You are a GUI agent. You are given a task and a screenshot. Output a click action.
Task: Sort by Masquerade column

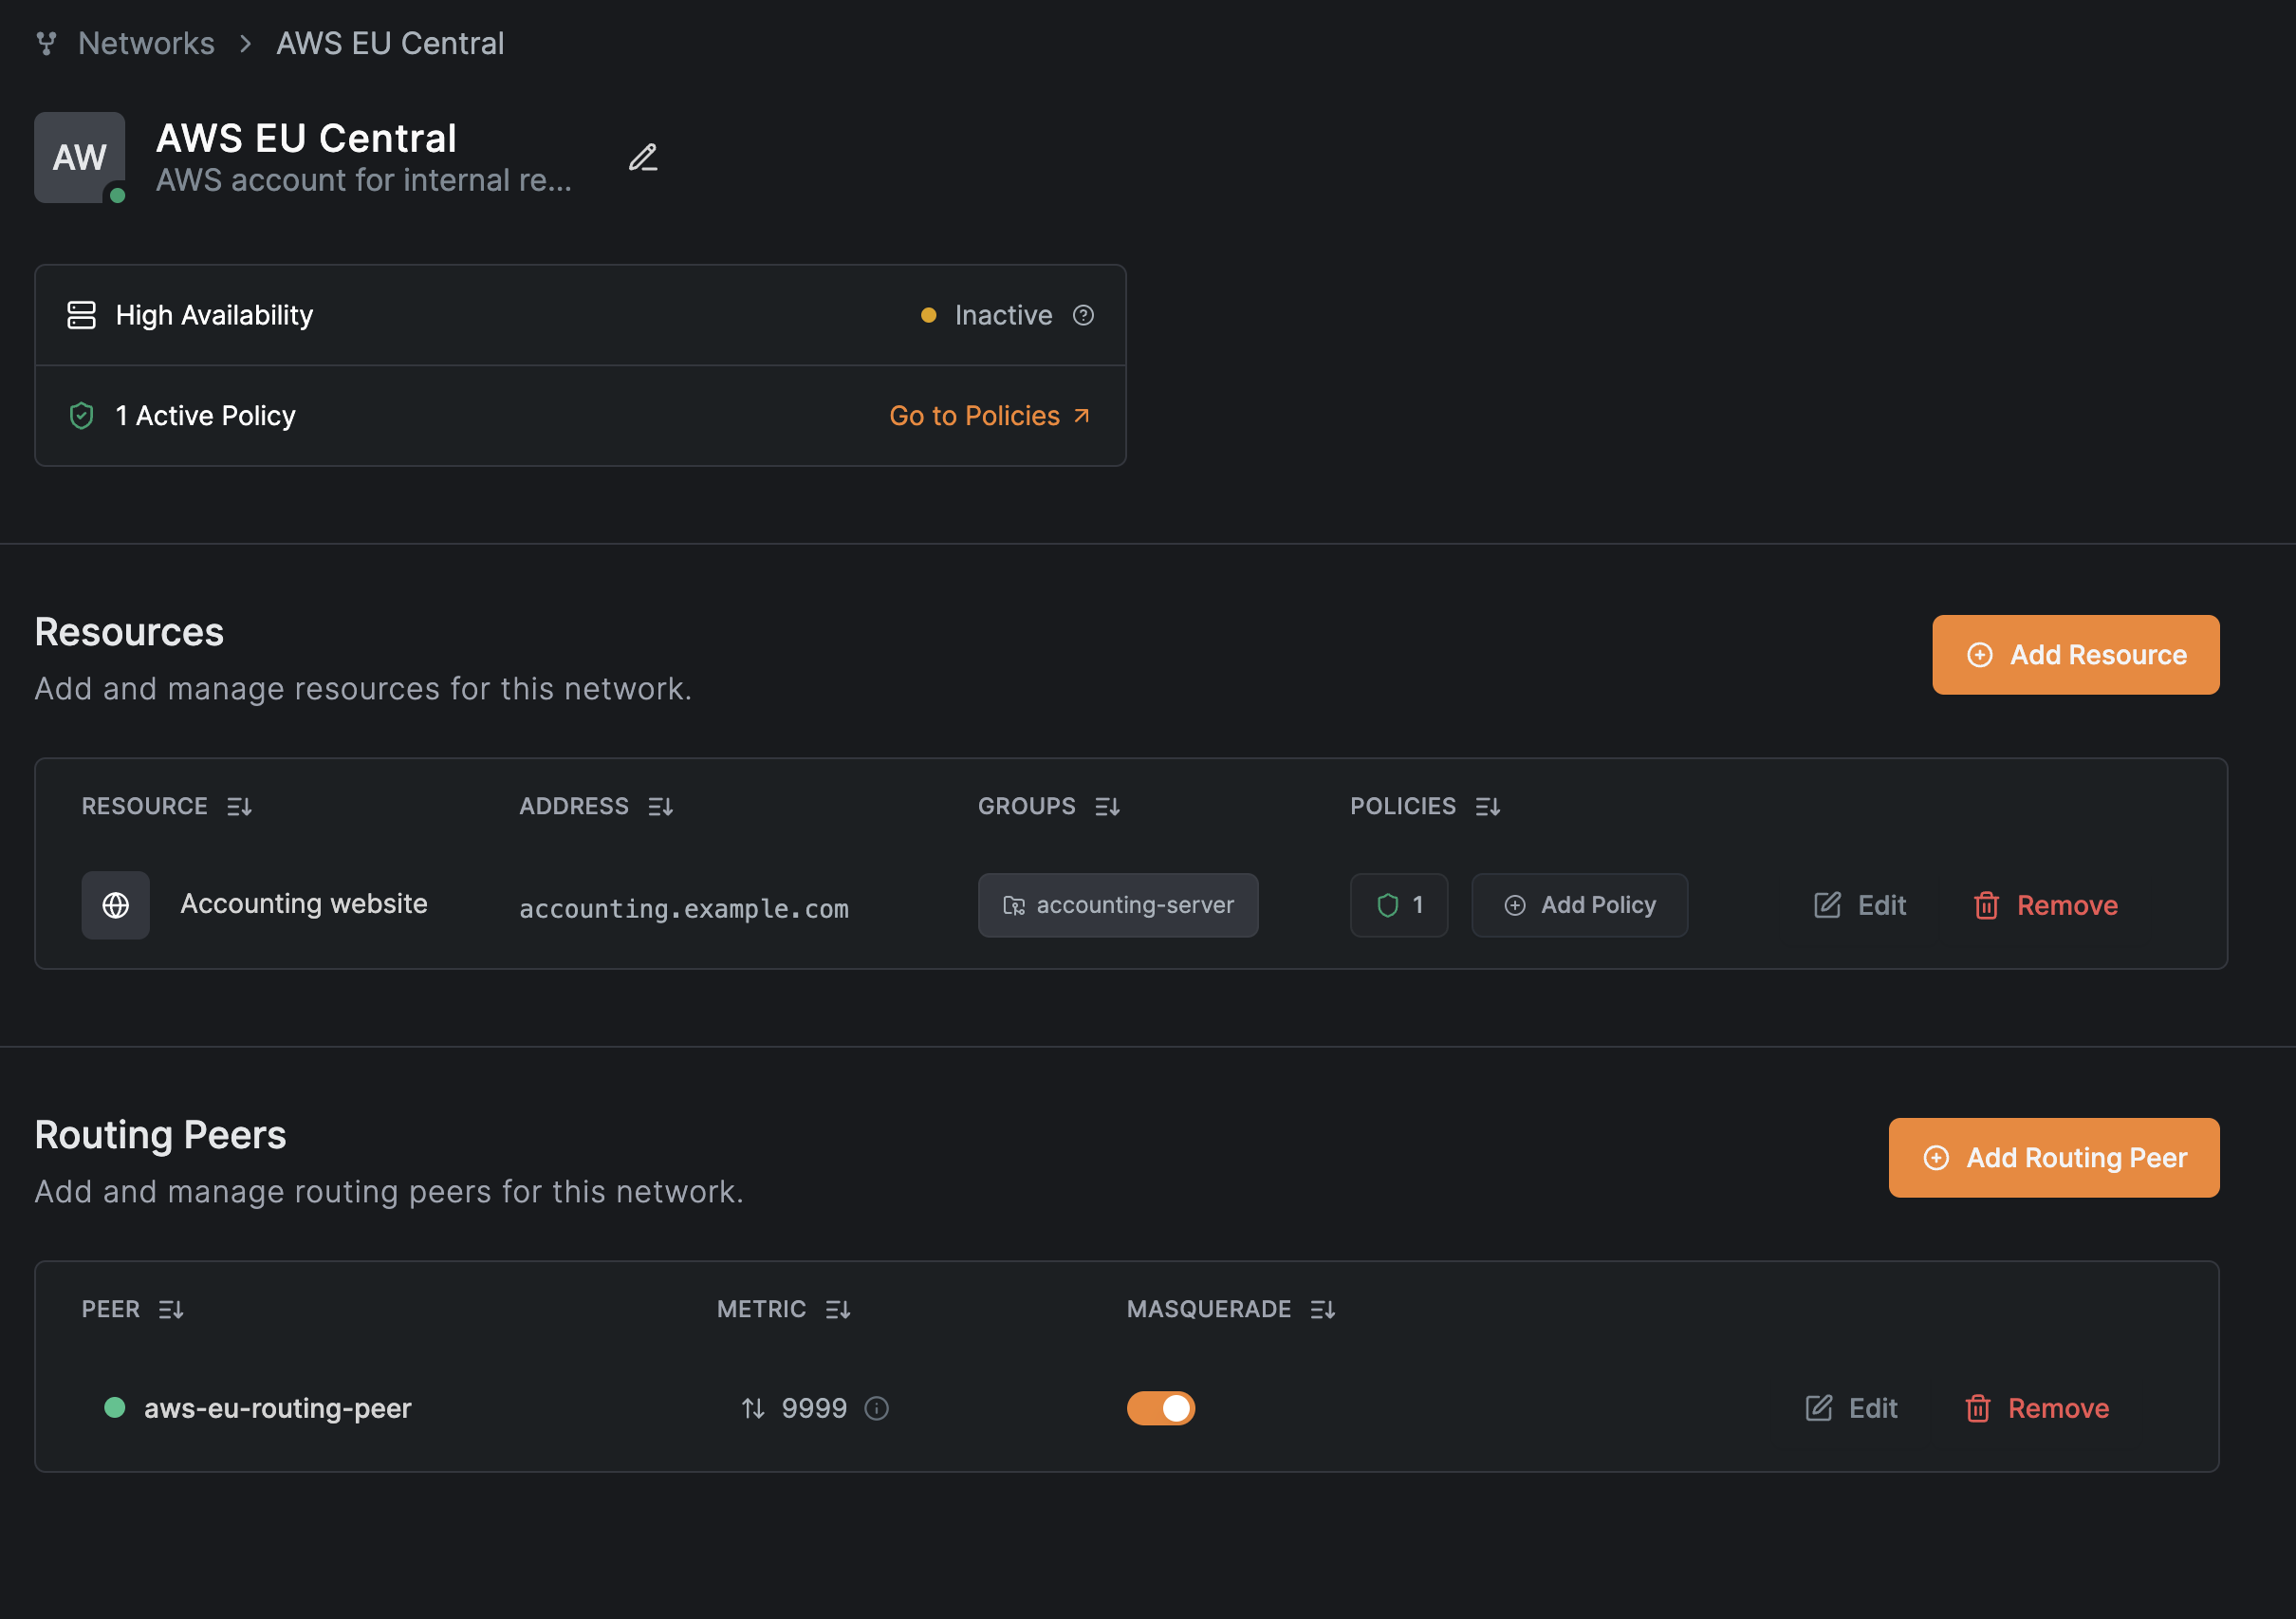(x=1322, y=1309)
